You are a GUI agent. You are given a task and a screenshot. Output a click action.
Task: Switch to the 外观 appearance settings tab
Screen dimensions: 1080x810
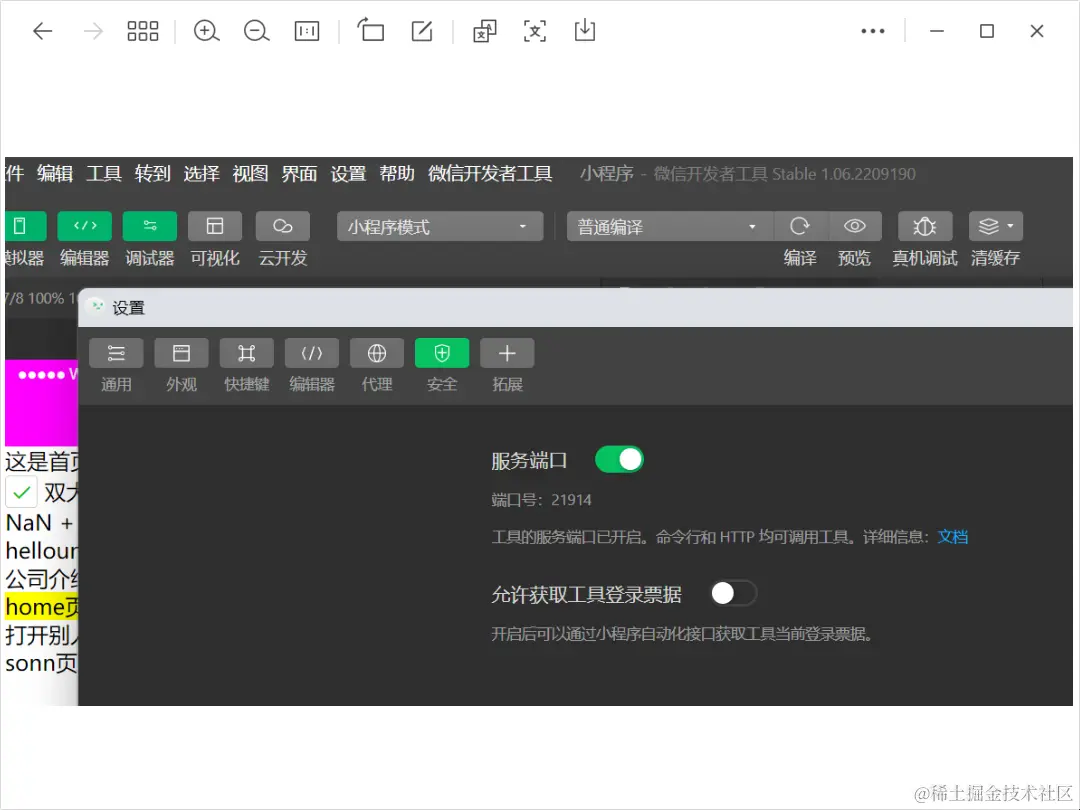pos(181,352)
